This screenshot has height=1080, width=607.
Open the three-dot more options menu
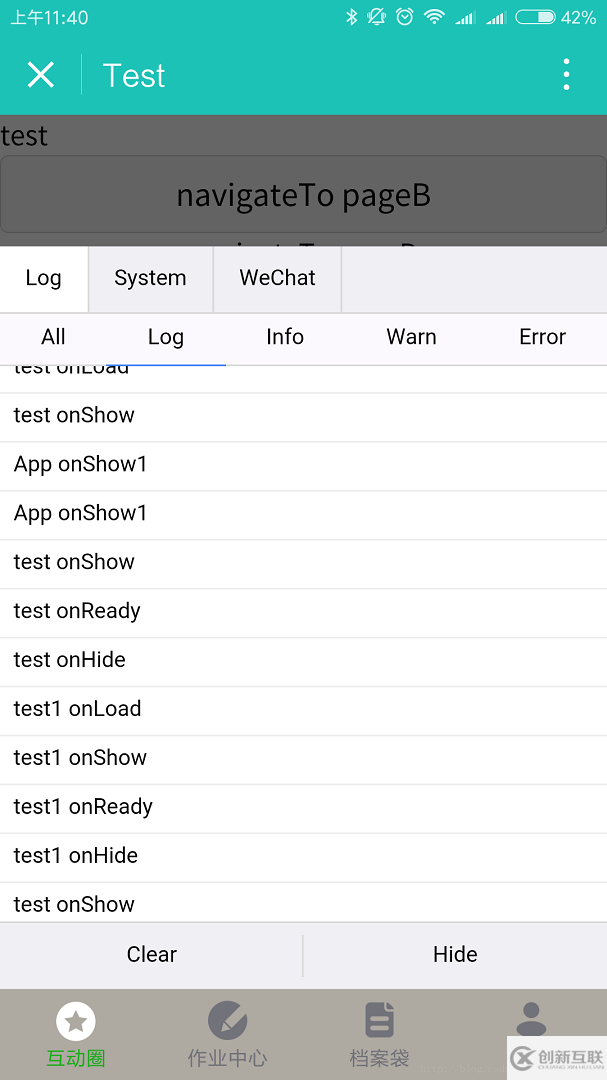pos(566,75)
